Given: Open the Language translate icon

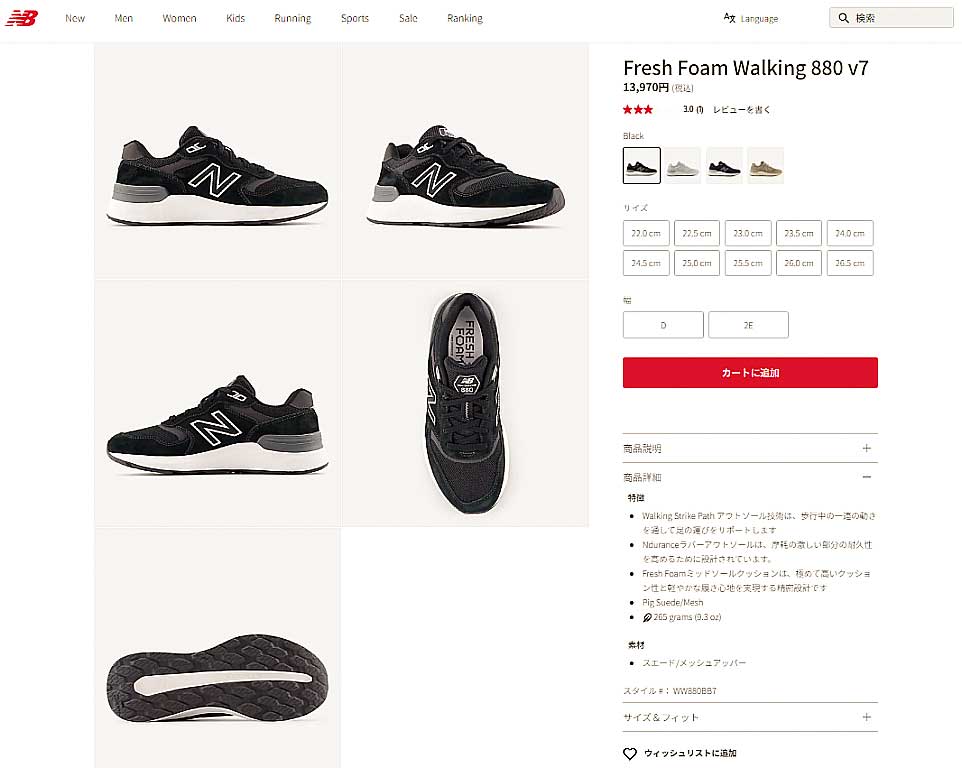Looking at the screenshot, I should (730, 18).
